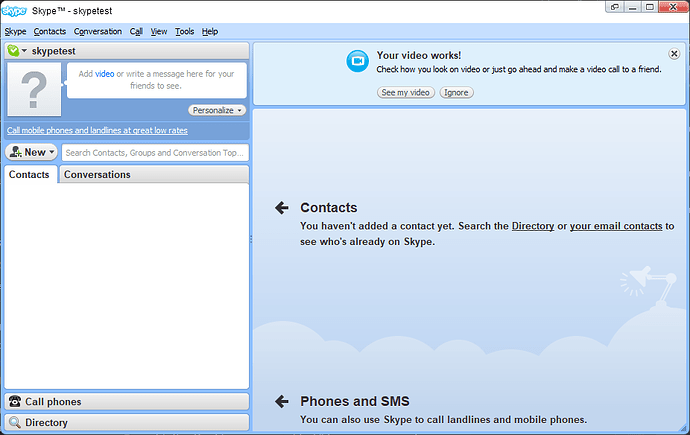This screenshot has height=435, width=690.
Task: Open the View menu
Action: coord(159,32)
